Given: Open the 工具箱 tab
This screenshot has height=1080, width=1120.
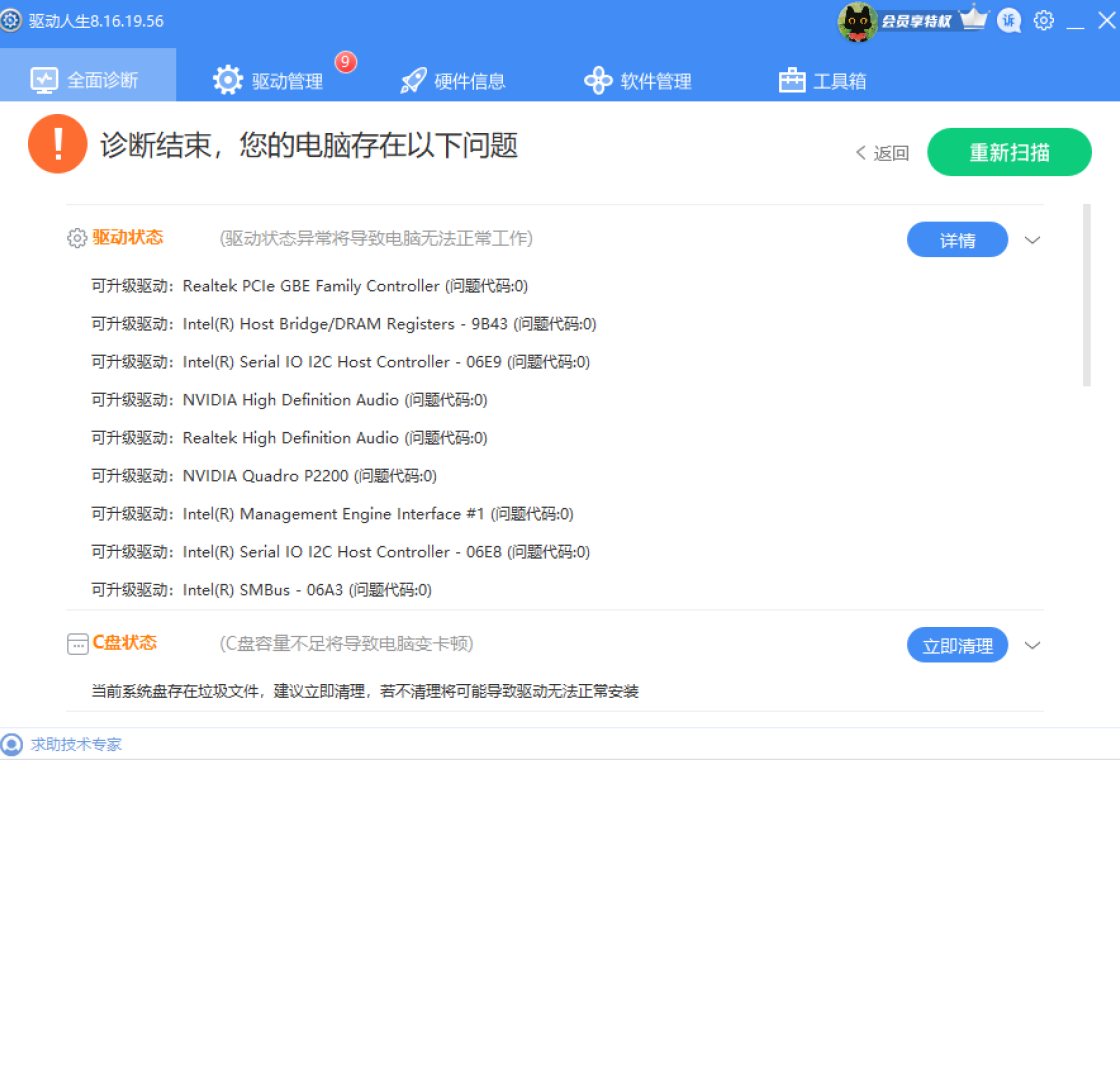Looking at the screenshot, I should 822,80.
